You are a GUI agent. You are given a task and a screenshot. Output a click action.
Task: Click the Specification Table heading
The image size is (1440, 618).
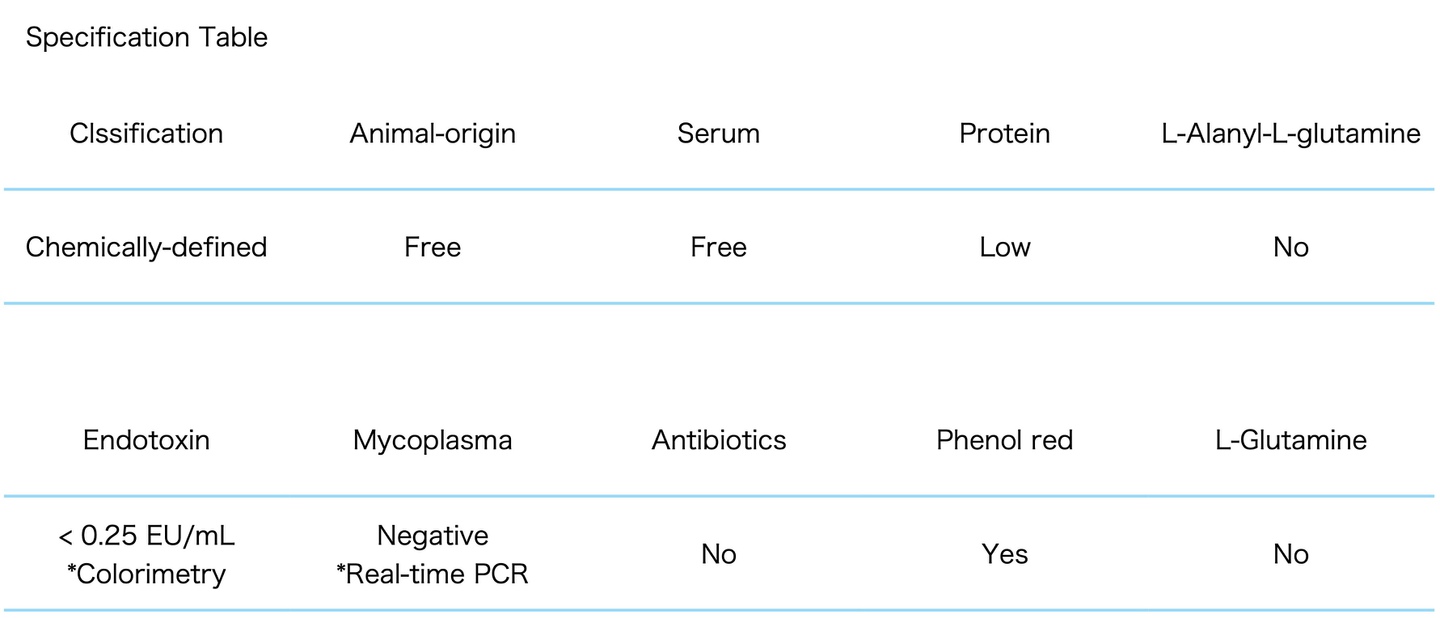[146, 38]
